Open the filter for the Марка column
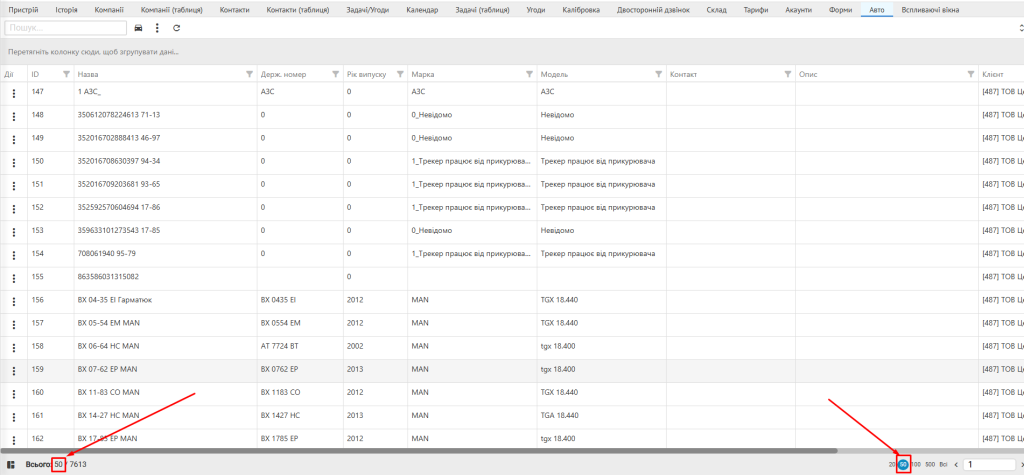The image size is (1024, 475). [x=529, y=74]
